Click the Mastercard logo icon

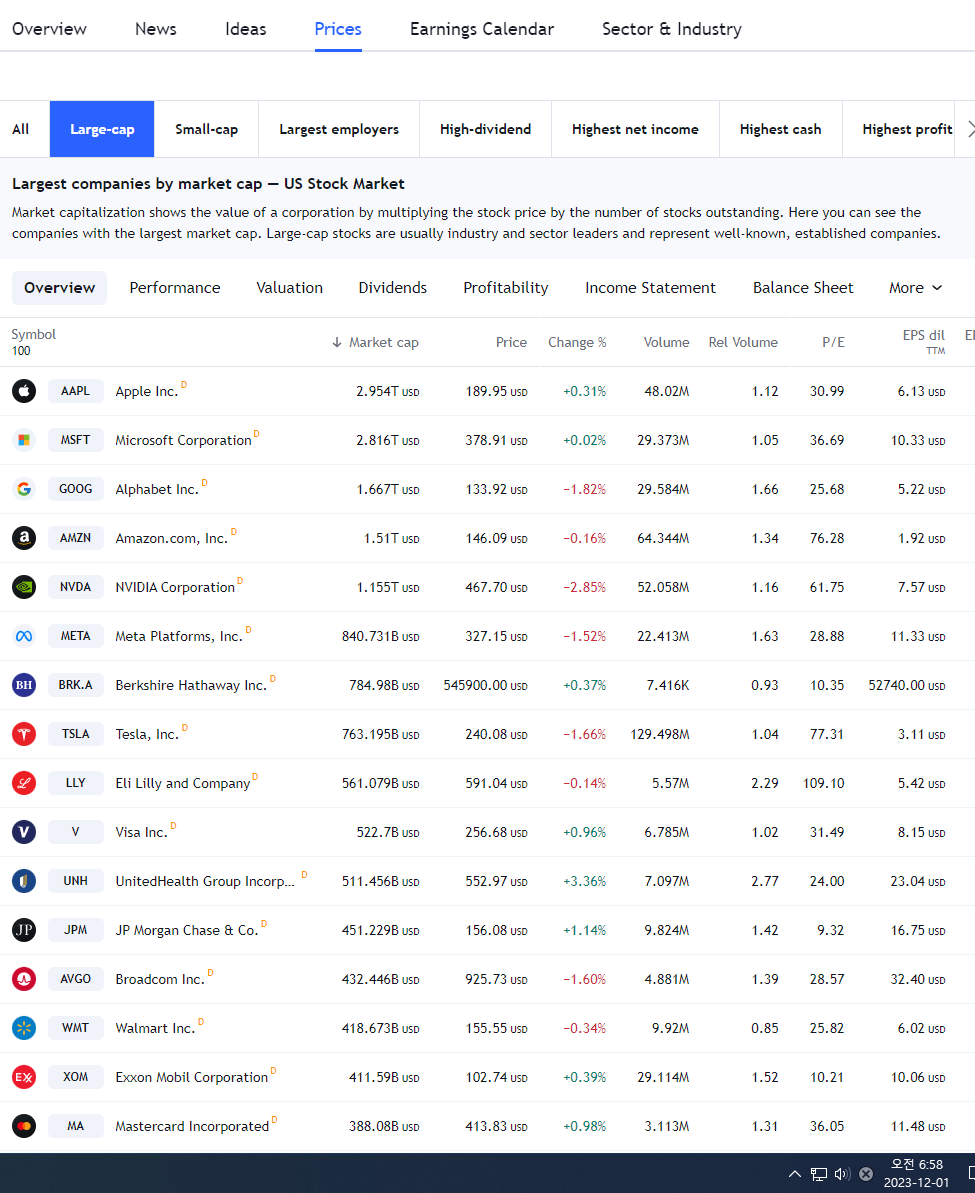pos(24,1126)
